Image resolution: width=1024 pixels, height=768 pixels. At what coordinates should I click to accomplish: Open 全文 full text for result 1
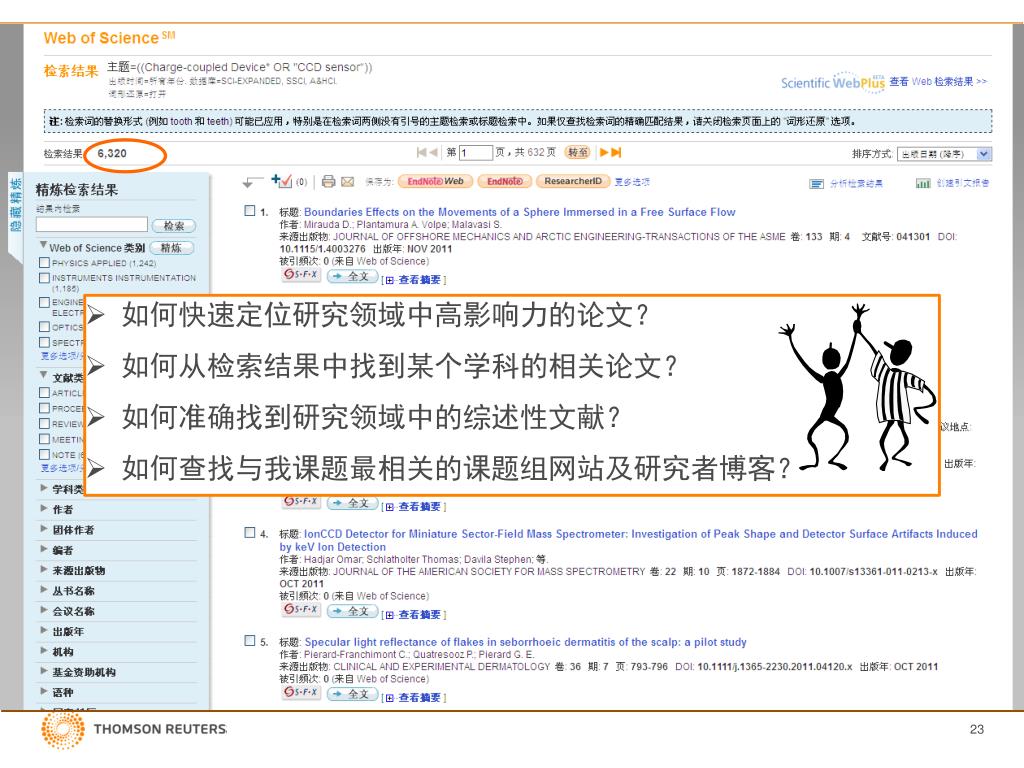coord(352,277)
